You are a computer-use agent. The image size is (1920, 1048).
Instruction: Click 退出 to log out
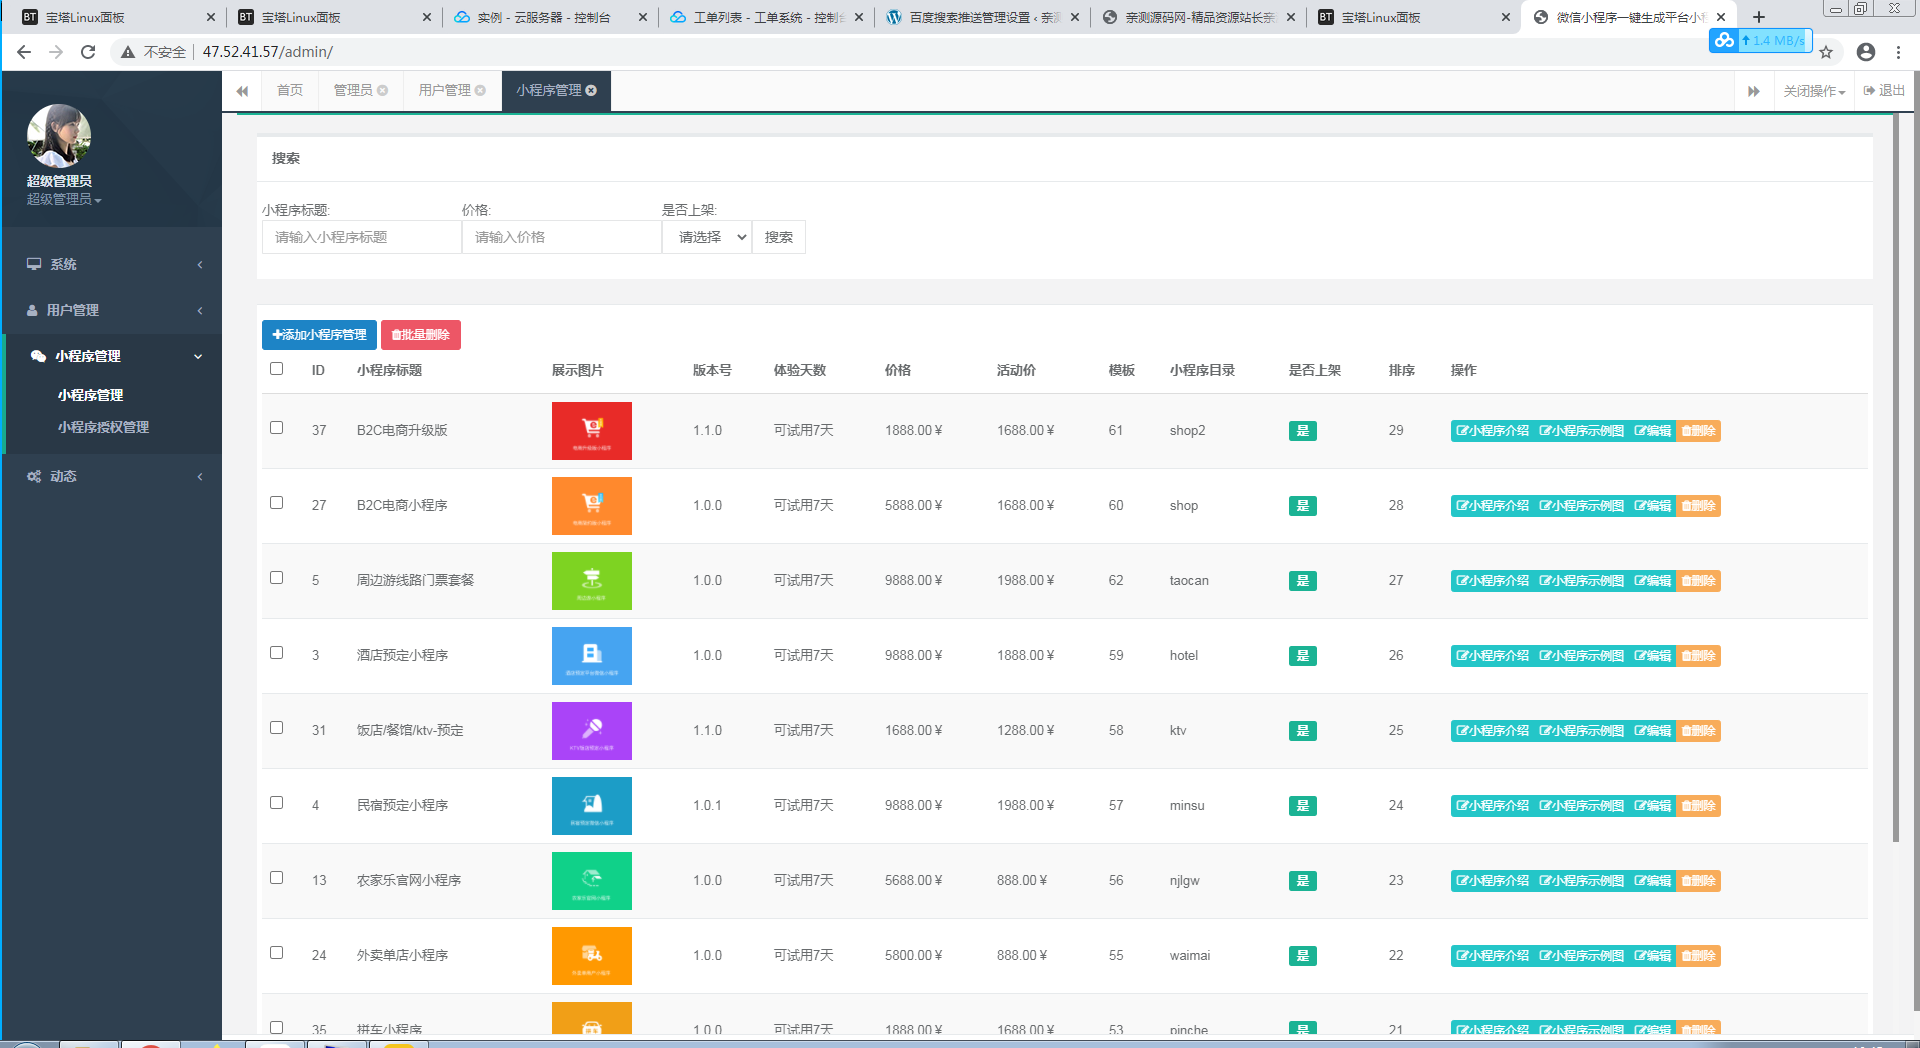coord(1884,91)
